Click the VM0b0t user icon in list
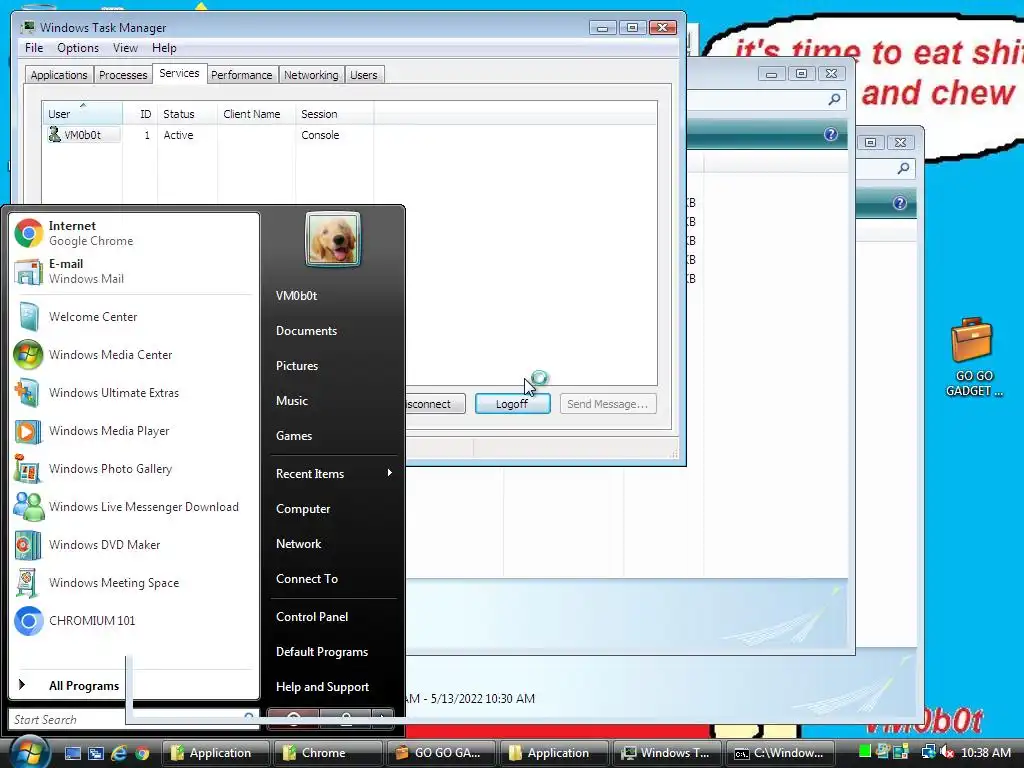Image resolution: width=1024 pixels, height=768 pixels. pos(54,135)
